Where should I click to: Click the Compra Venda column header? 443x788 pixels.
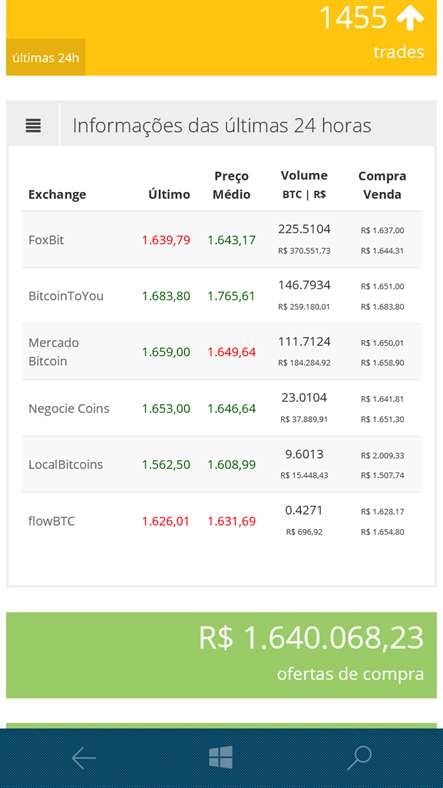pos(382,185)
